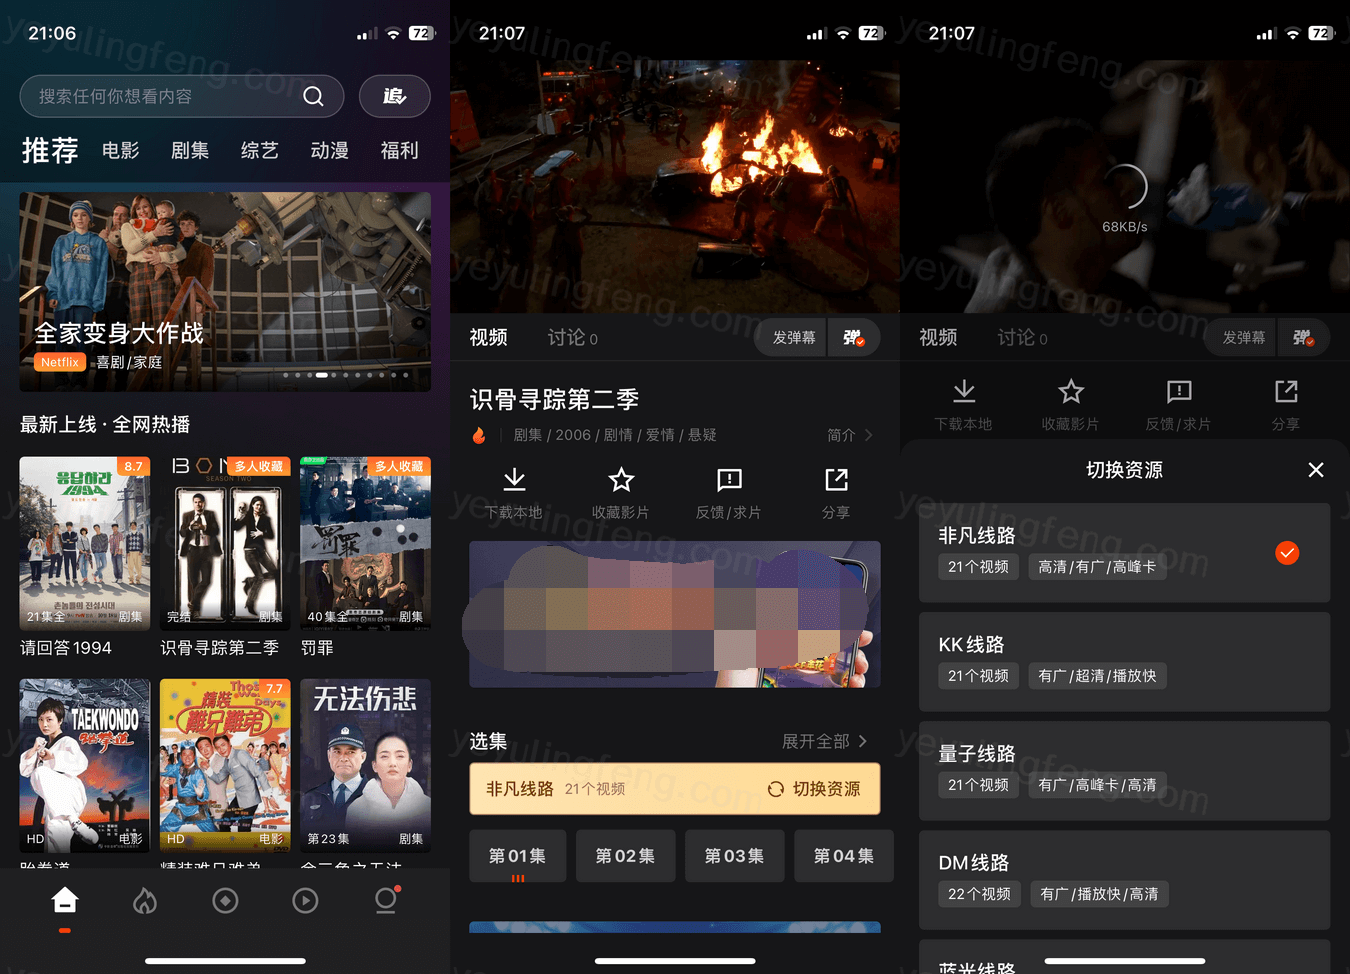1350x974 pixels.
Task: Choose the KK线路 source
Action: [x=1125, y=662]
